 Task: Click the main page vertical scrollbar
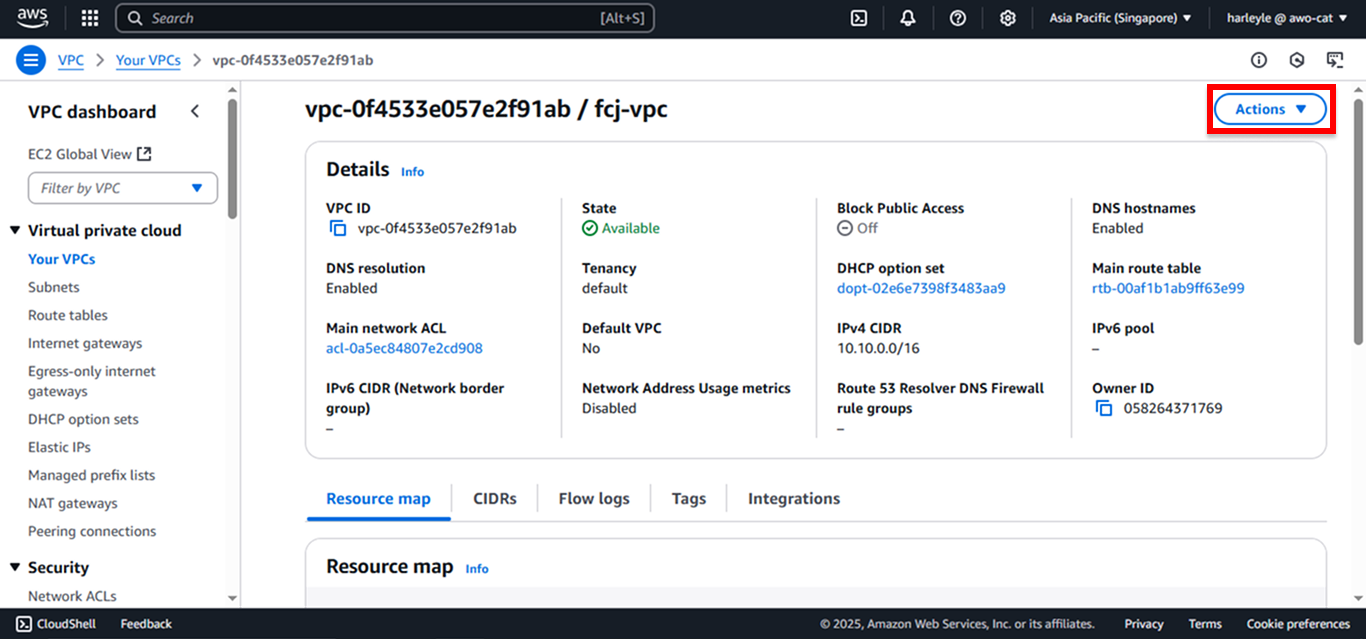[1358, 220]
